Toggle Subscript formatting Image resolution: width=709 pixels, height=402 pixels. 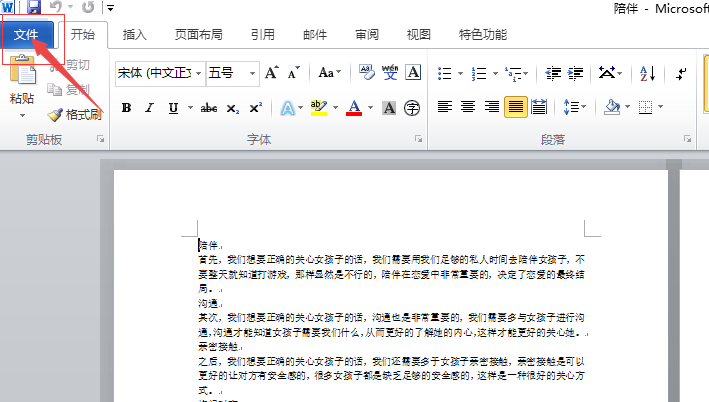pos(233,108)
